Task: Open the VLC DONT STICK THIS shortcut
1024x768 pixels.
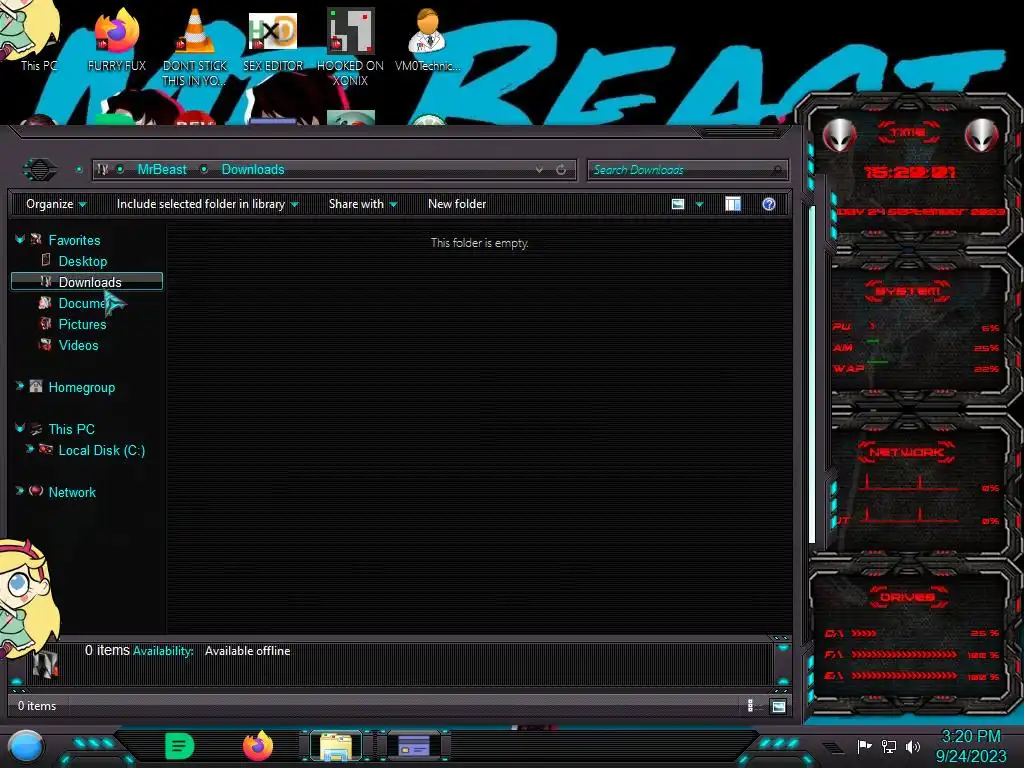Action: (195, 47)
